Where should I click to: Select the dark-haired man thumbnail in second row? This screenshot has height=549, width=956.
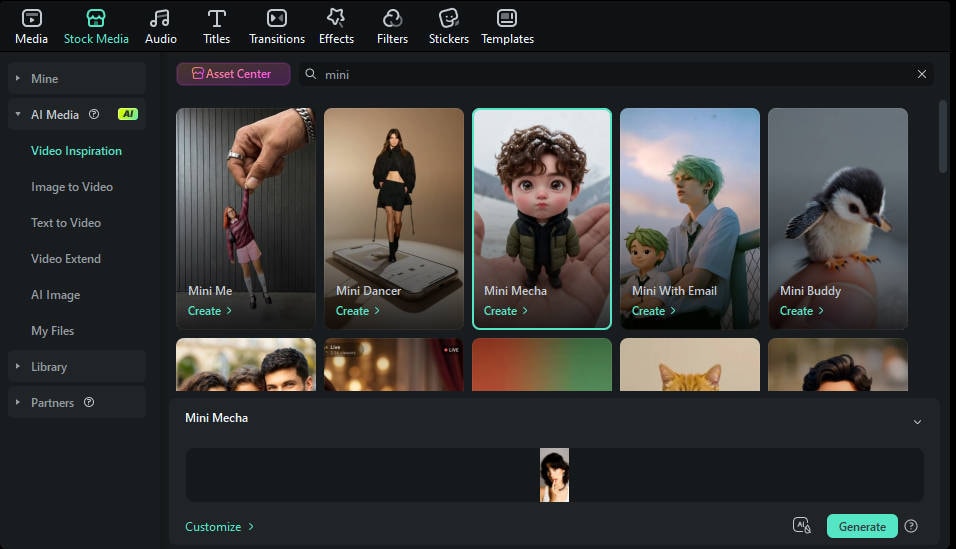838,365
